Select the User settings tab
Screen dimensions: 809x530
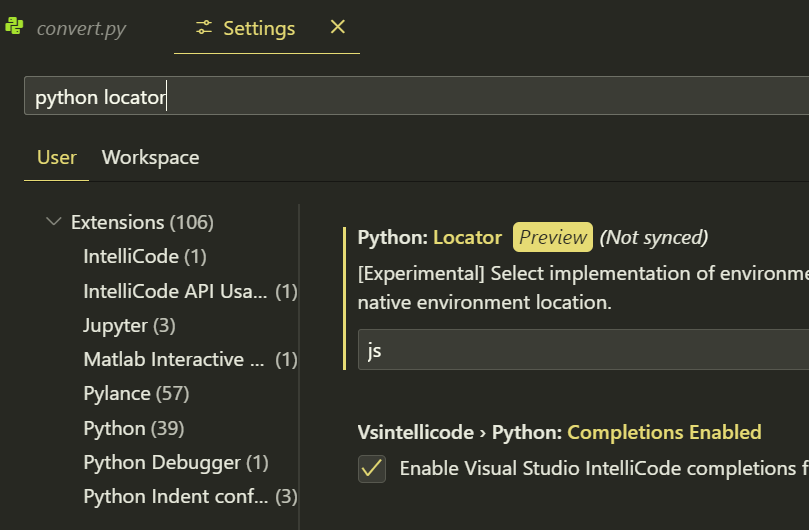click(x=56, y=157)
